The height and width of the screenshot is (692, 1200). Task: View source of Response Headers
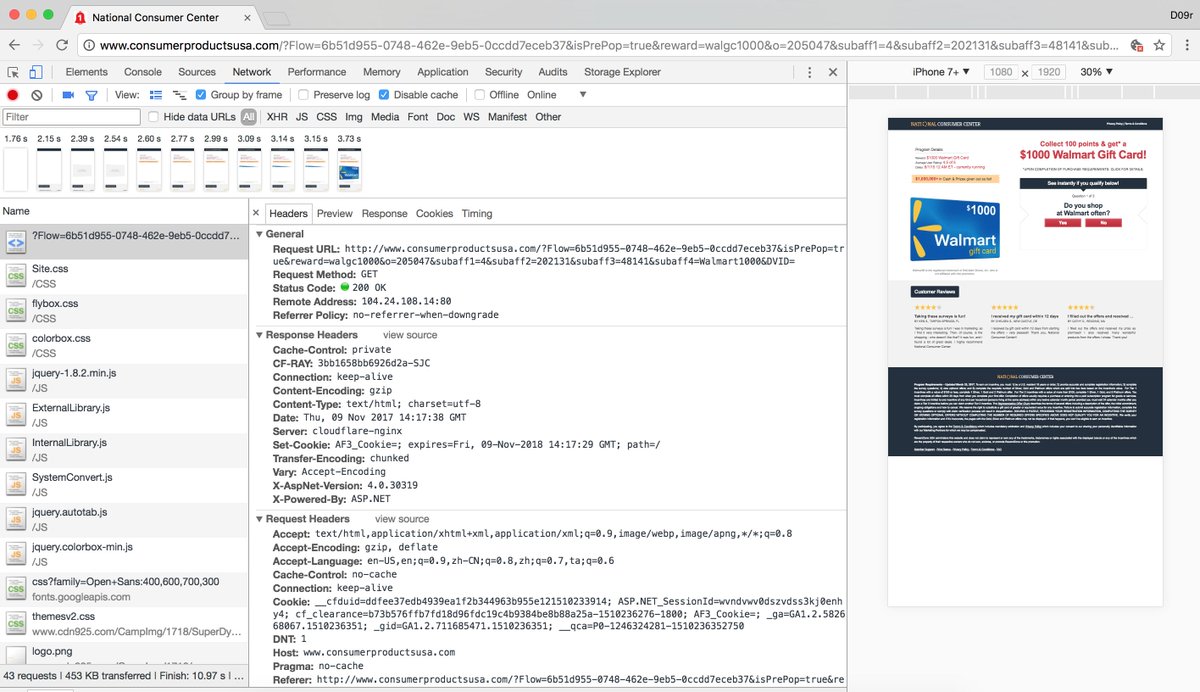[x=410, y=335]
